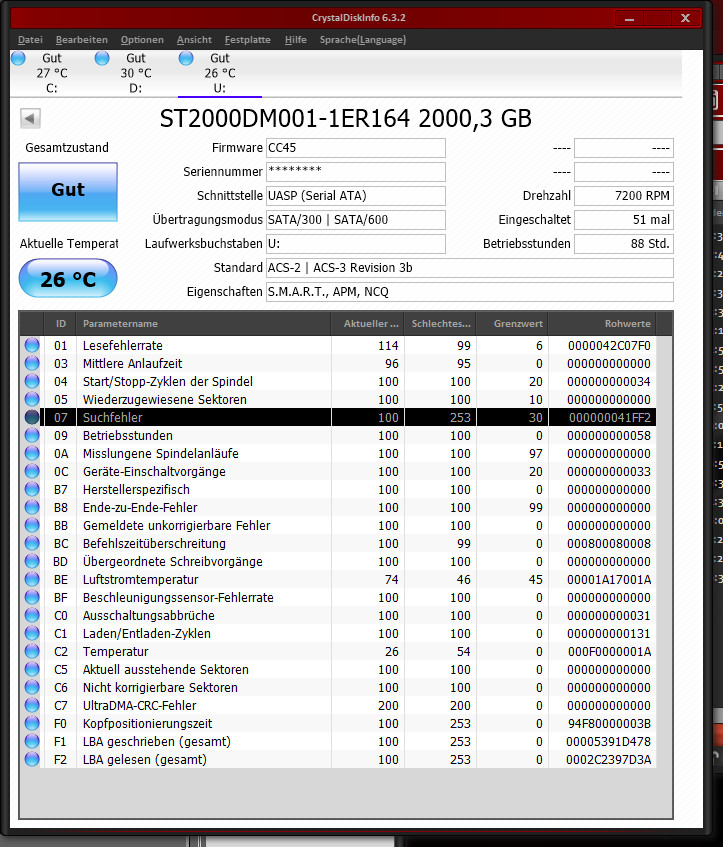
Task: Select the D: drive tab
Action: point(136,73)
